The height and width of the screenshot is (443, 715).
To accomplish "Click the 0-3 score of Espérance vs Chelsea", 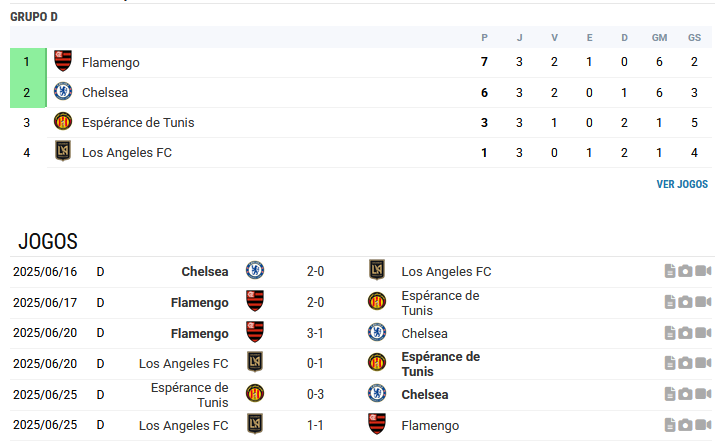I will (x=315, y=394).
